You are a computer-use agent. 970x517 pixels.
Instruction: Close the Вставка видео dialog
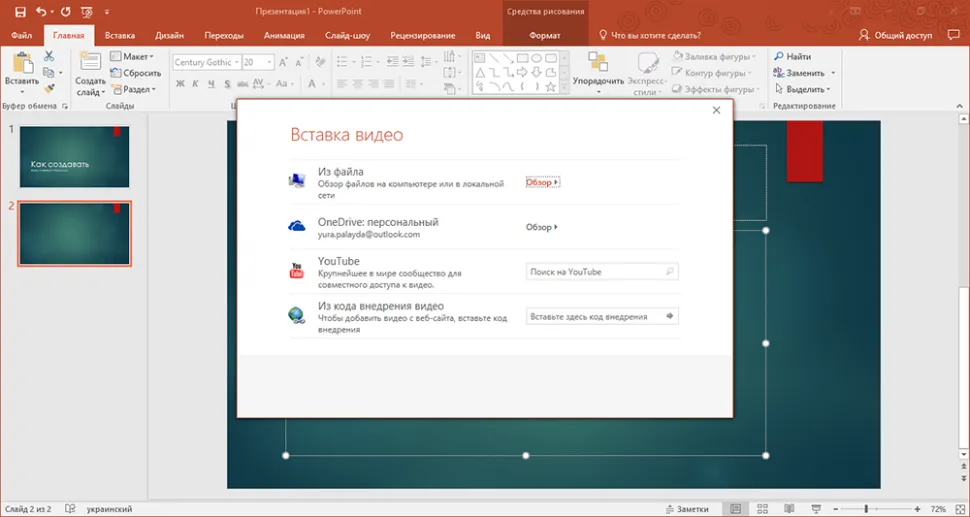coord(716,110)
